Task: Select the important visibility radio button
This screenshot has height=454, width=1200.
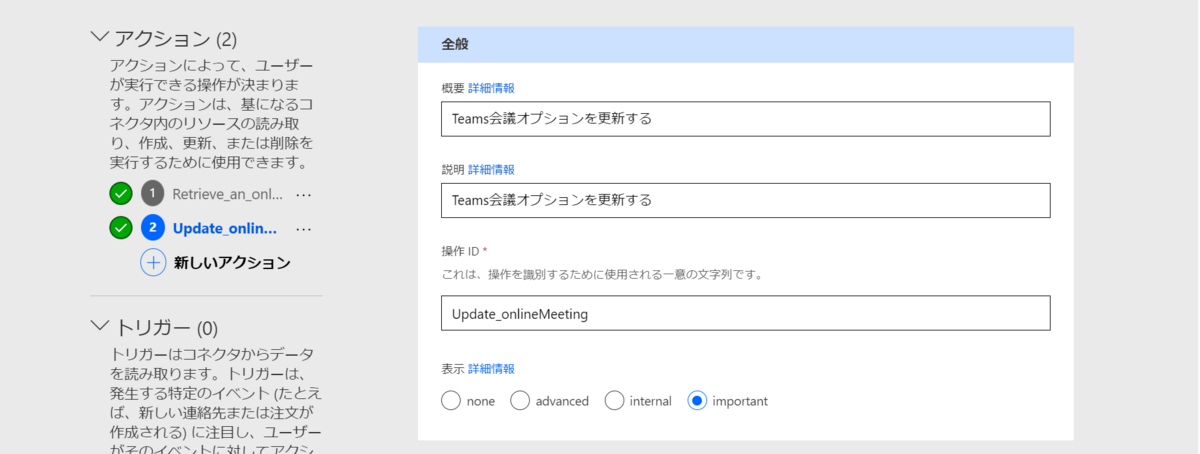Action: [697, 401]
